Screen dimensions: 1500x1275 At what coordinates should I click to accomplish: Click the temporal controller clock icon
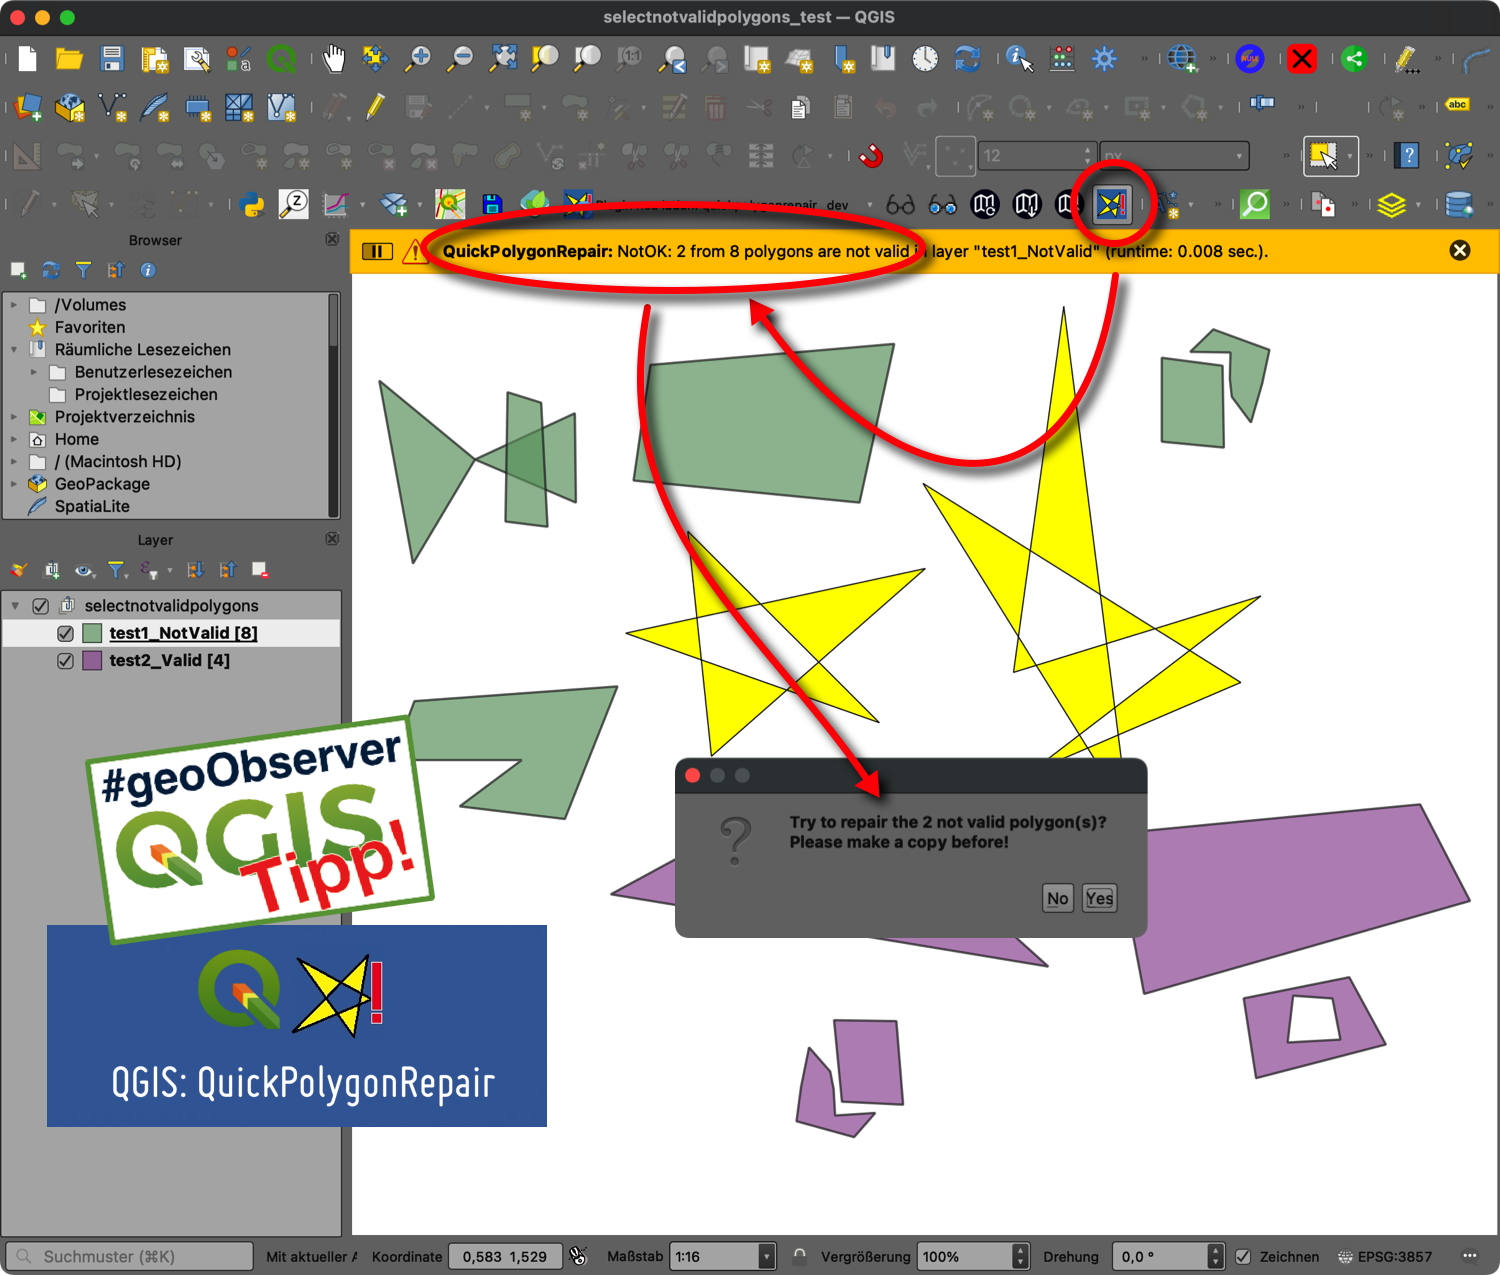(x=925, y=59)
